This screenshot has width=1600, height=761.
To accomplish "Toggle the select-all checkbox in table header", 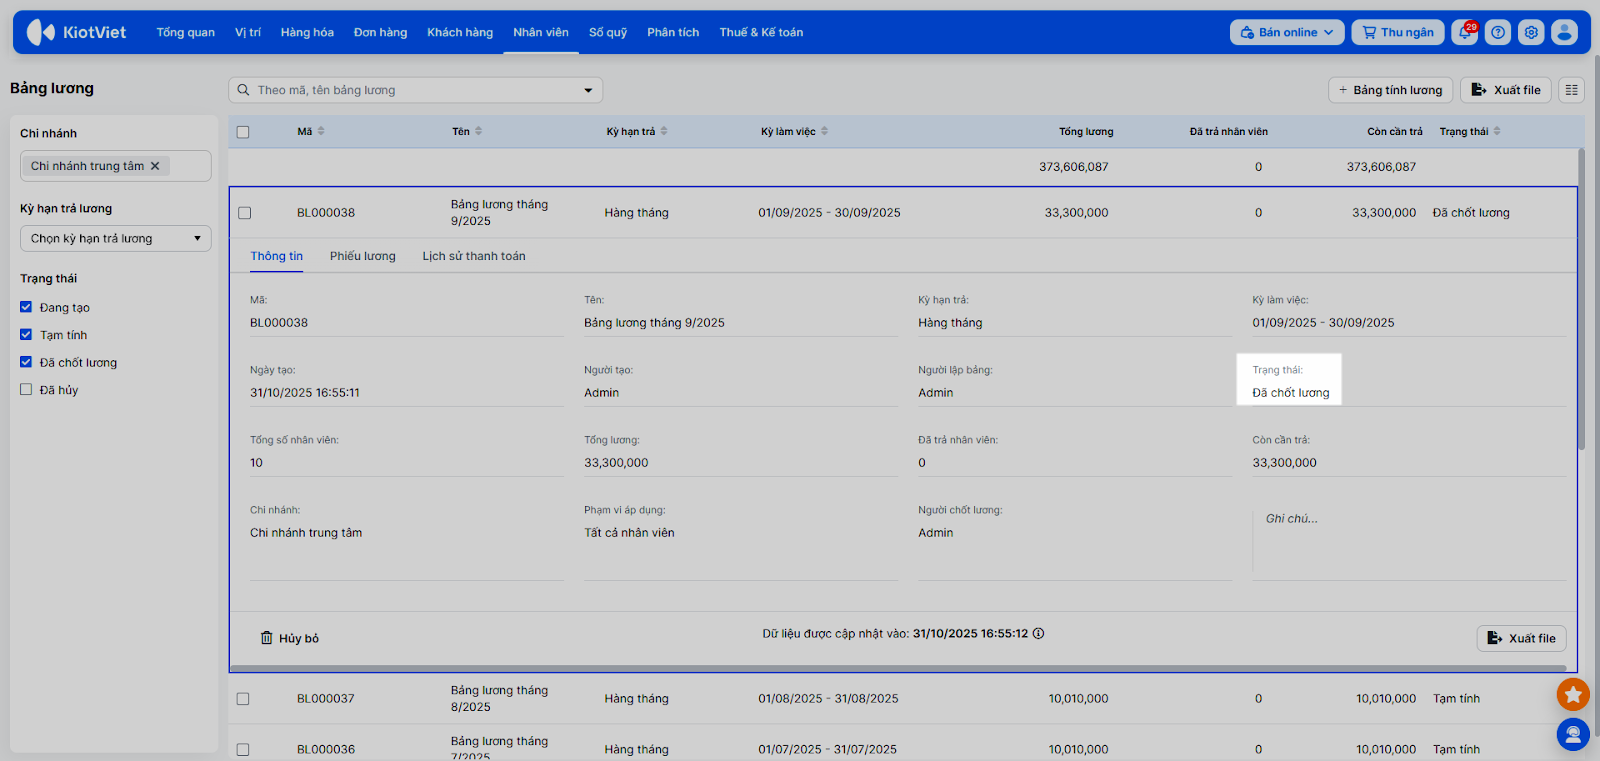I will pyautogui.click(x=243, y=132).
